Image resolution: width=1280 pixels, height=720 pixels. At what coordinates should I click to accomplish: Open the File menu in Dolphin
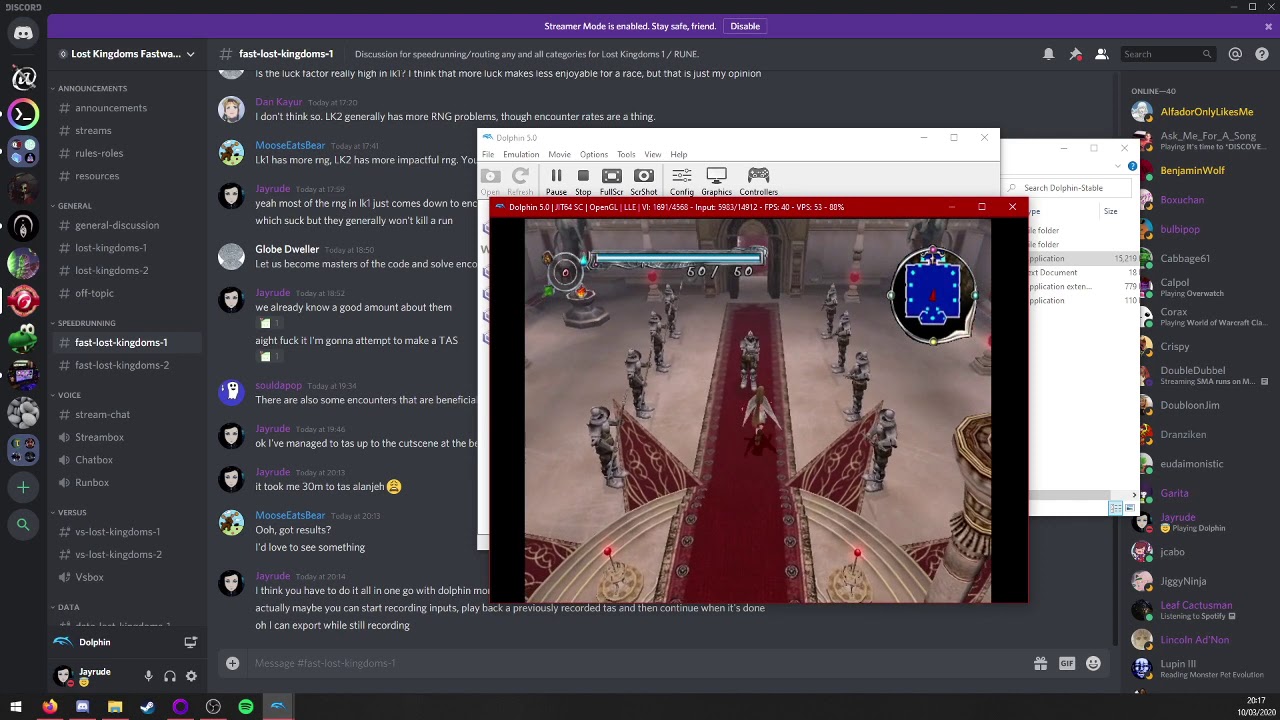click(x=488, y=154)
